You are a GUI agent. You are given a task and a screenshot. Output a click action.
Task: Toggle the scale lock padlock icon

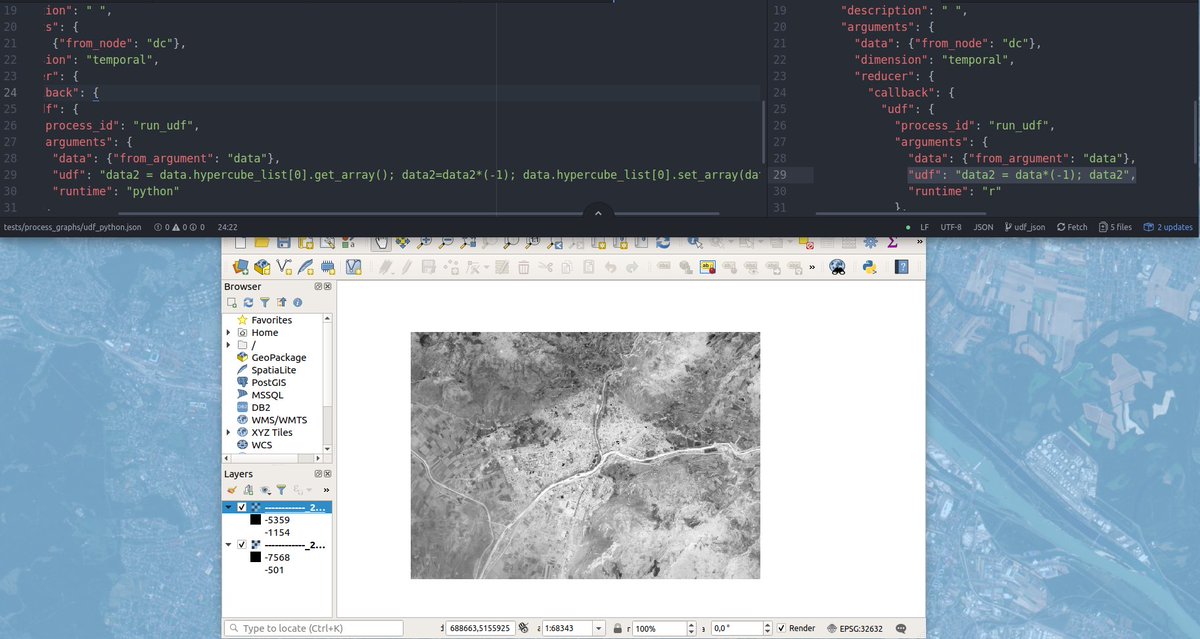pos(619,628)
